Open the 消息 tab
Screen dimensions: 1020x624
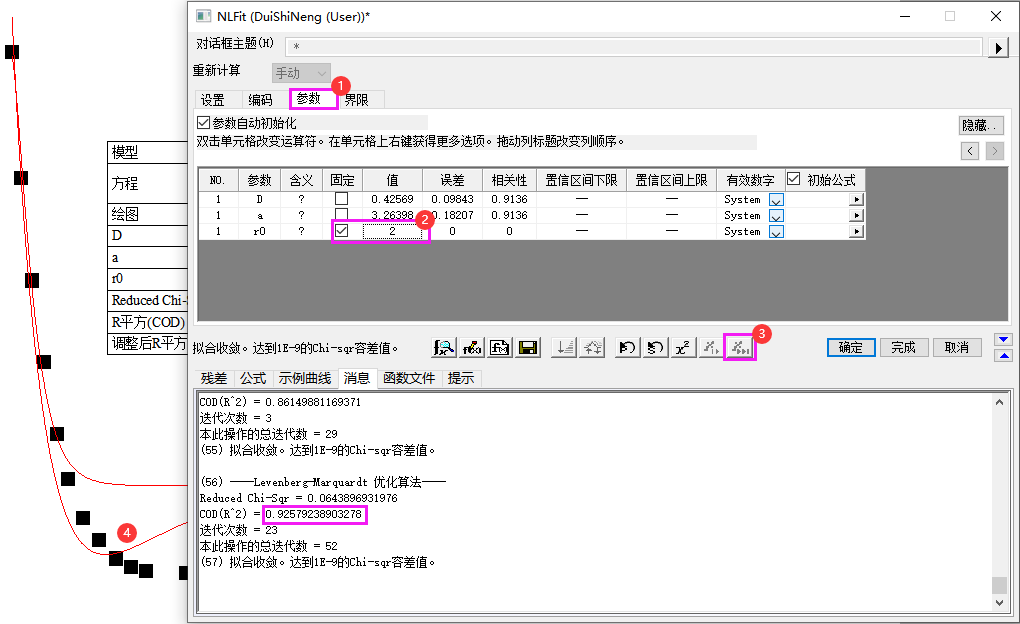click(x=357, y=378)
